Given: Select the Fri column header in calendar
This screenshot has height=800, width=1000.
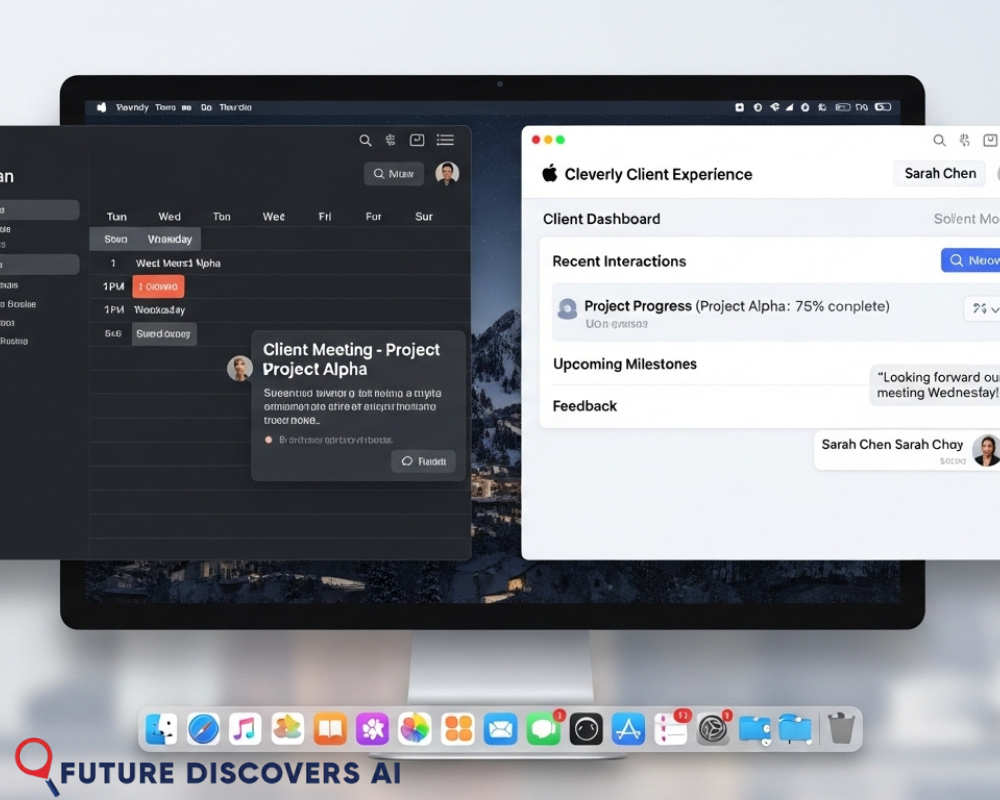Looking at the screenshot, I should pyautogui.click(x=325, y=216).
